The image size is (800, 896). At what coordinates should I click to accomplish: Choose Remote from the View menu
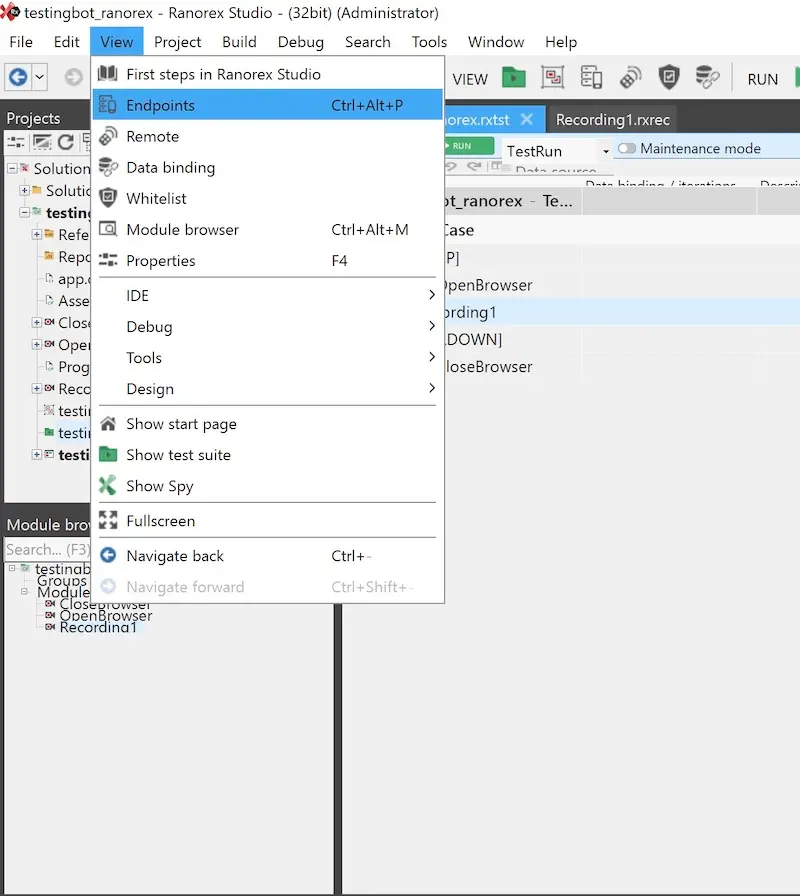pyautogui.click(x=267, y=137)
